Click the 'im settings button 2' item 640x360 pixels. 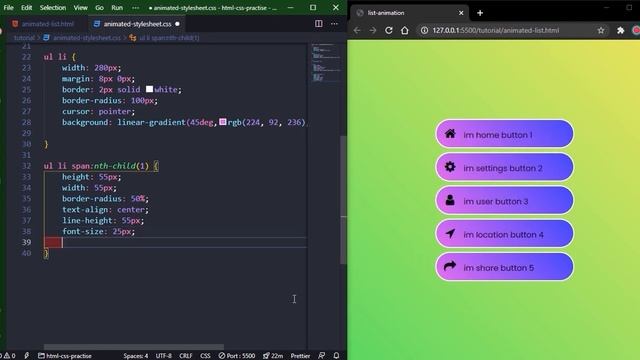(x=504, y=167)
